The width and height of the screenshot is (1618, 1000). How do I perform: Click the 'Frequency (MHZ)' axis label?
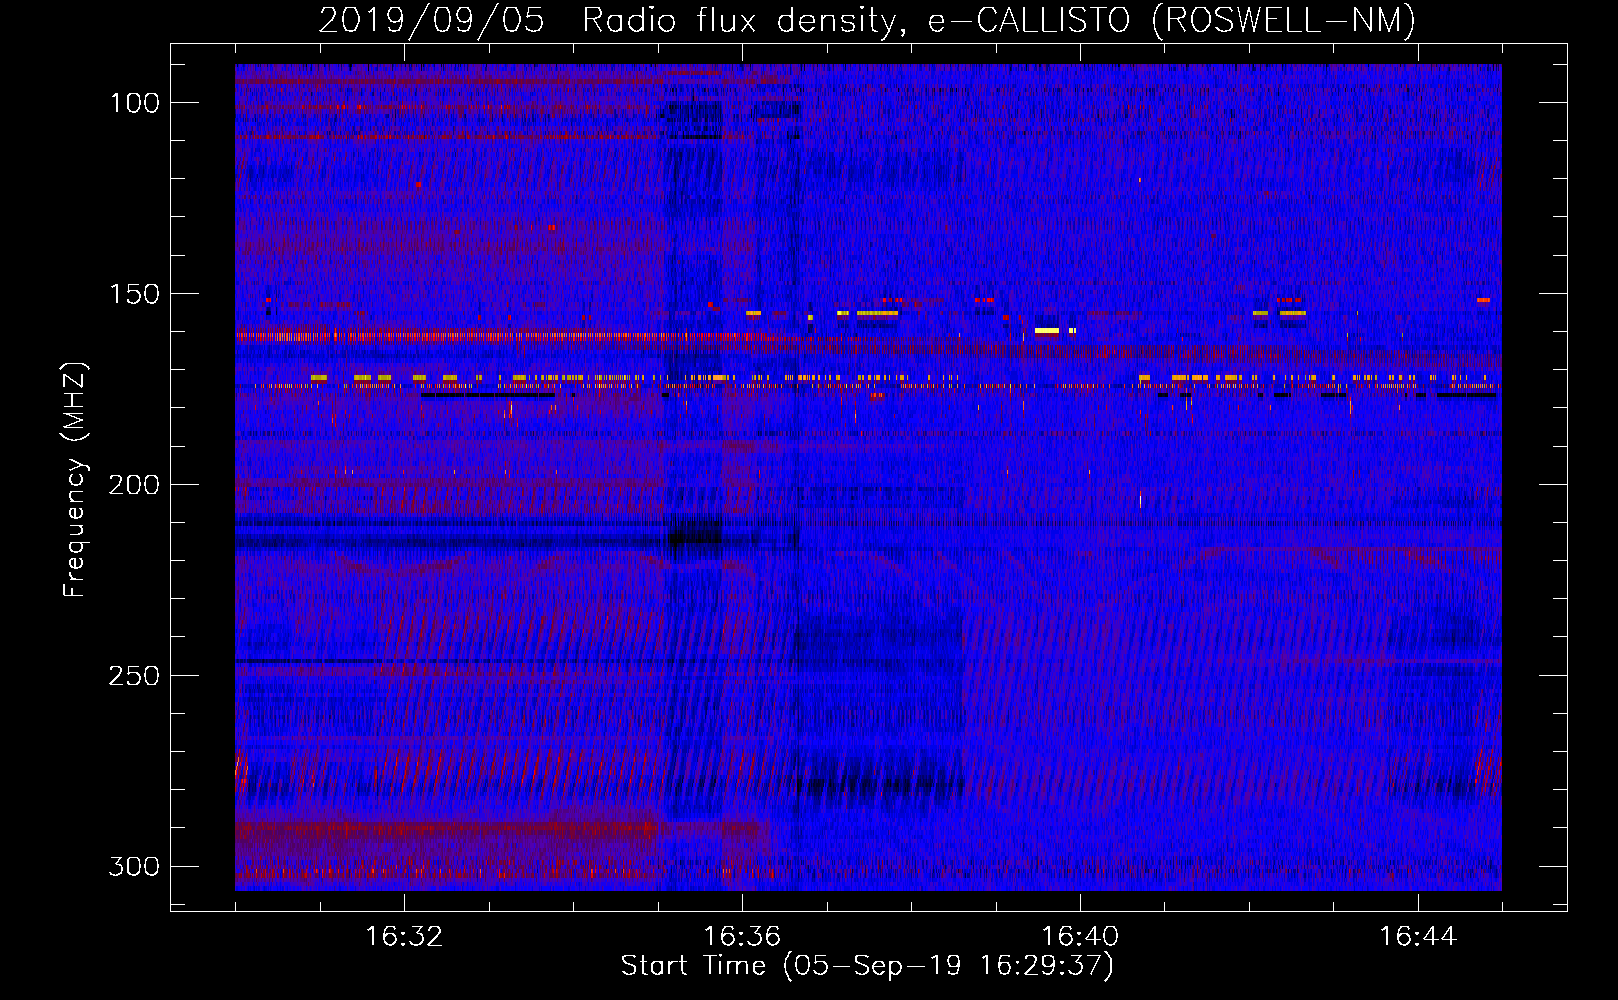pos(75,480)
